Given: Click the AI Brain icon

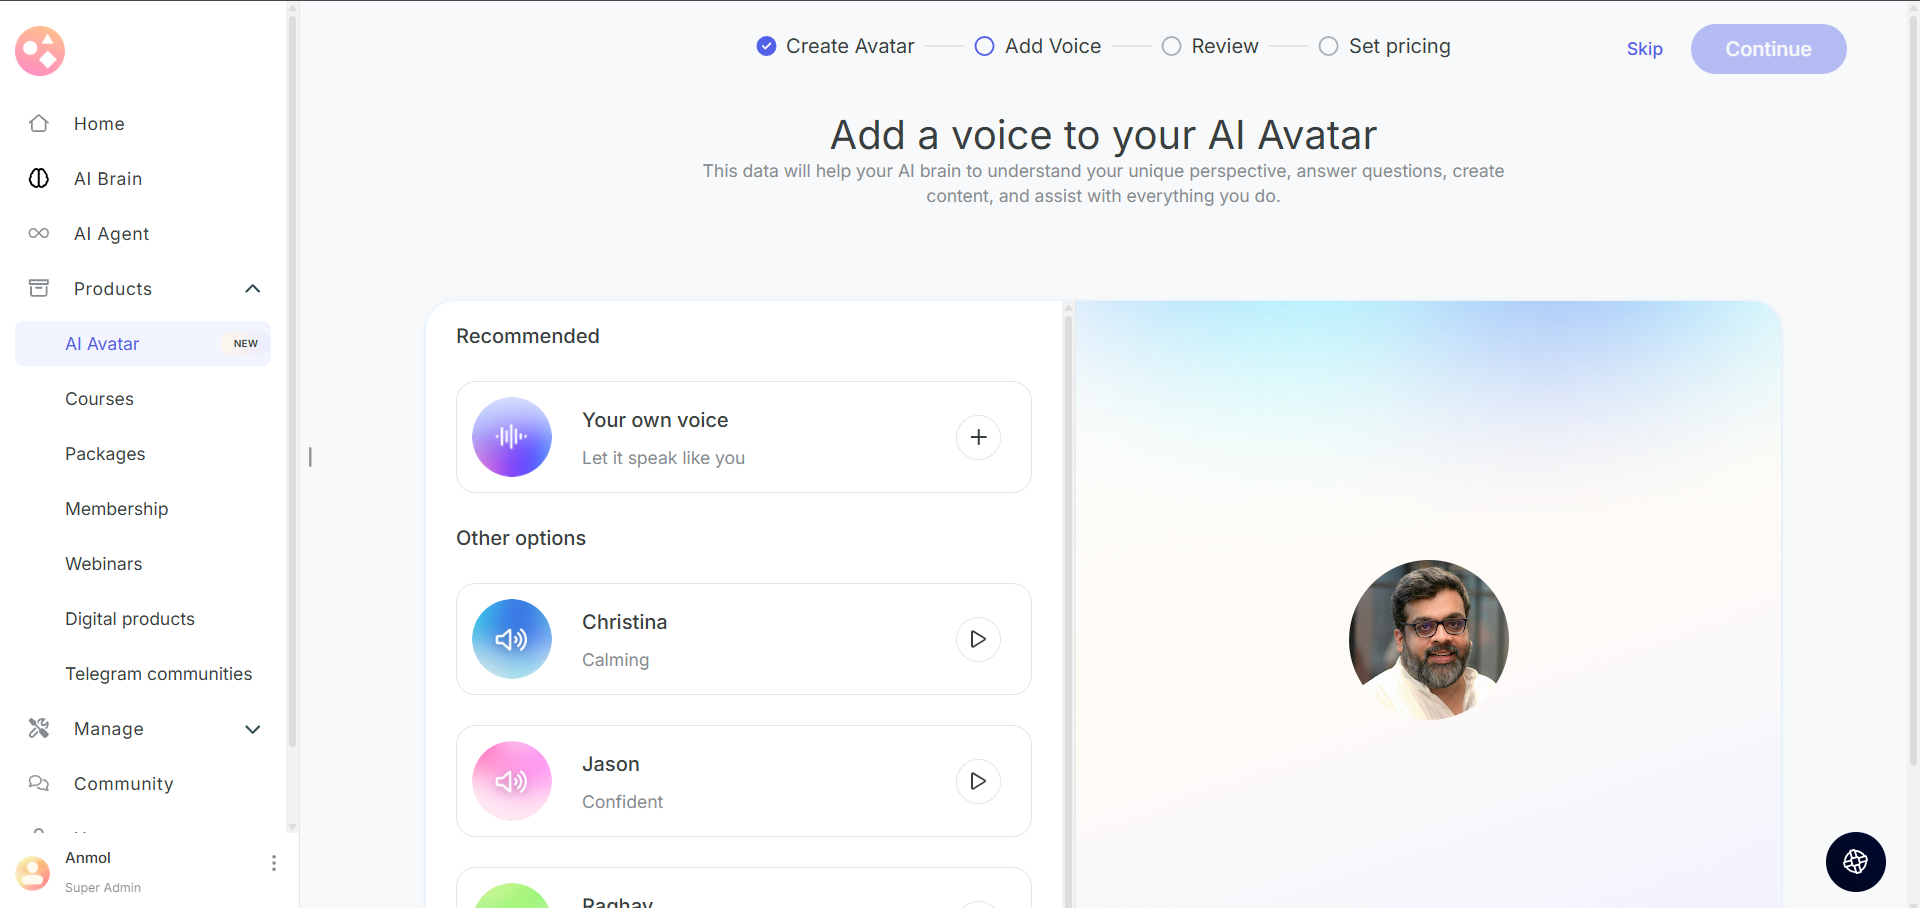Looking at the screenshot, I should click(x=39, y=179).
